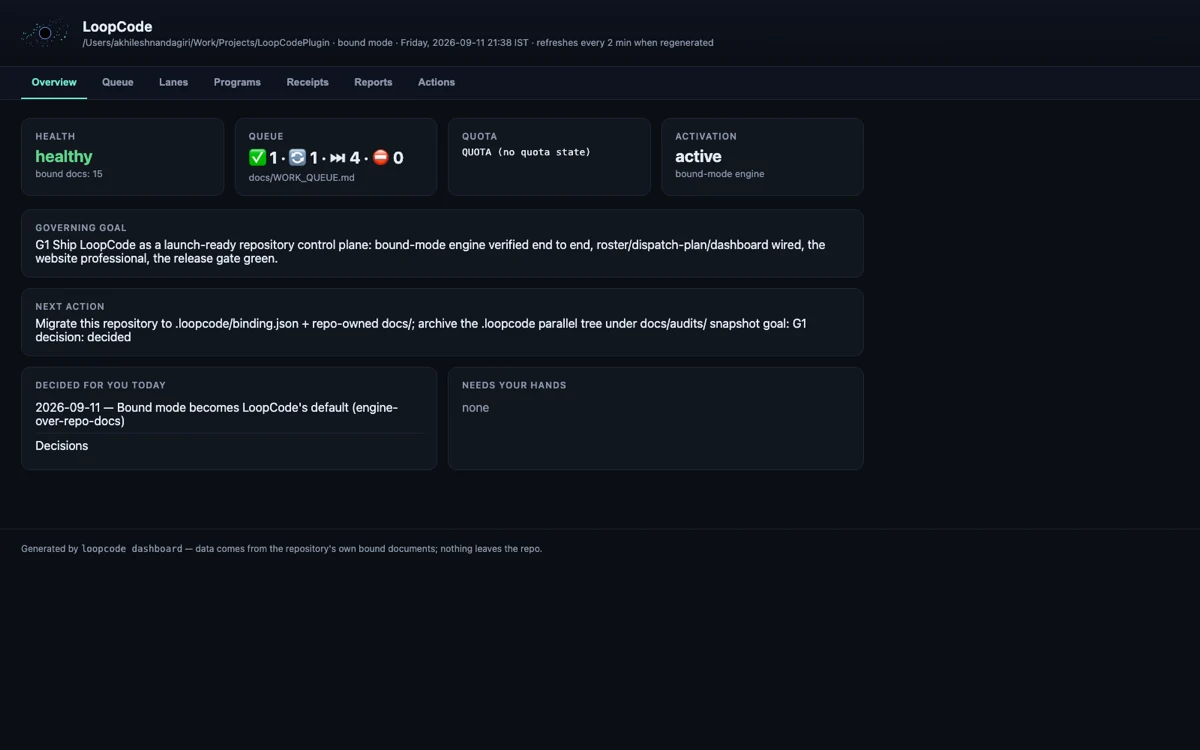1200x750 pixels.
Task: Click the LoopCode logo icon
Action: pyautogui.click(x=45, y=33)
